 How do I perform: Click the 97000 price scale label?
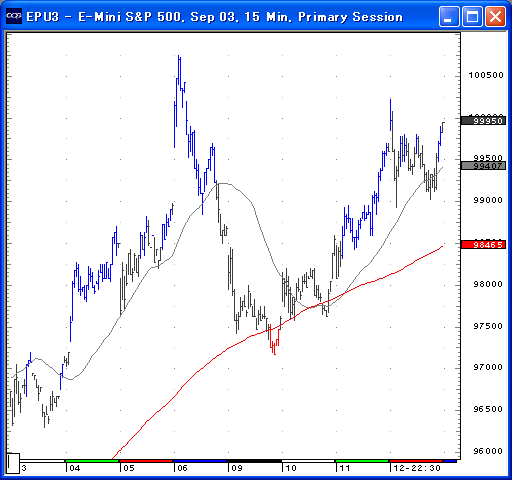(x=488, y=367)
